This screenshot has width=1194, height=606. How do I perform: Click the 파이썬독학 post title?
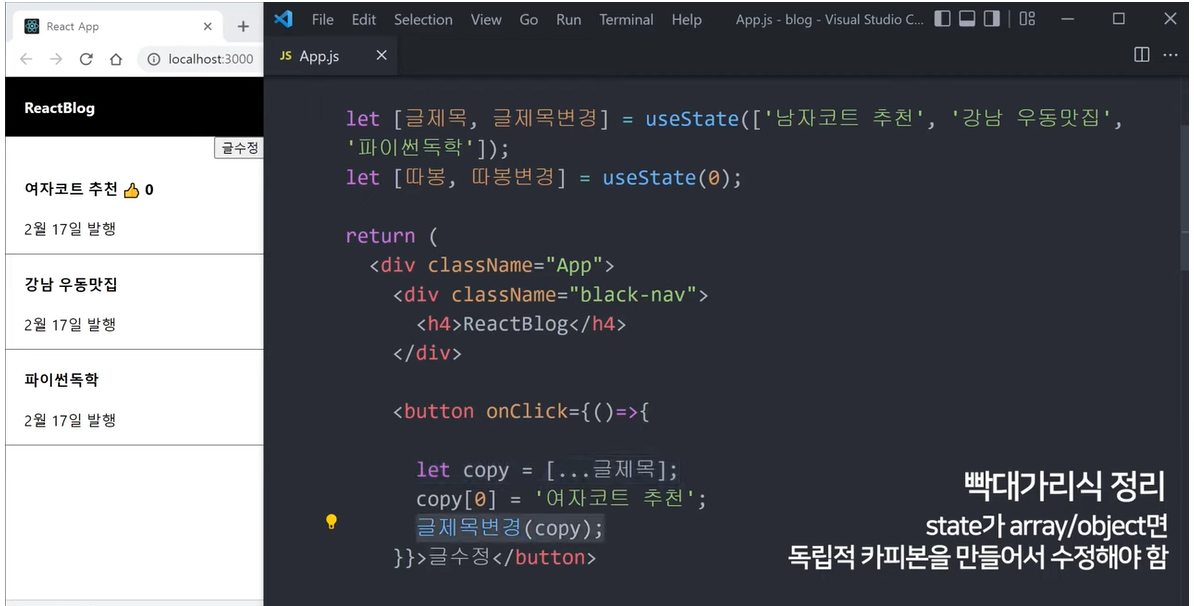[61, 380]
